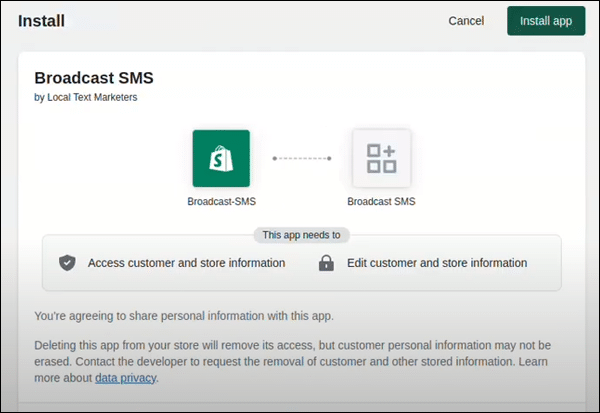Open the data privacy link
600x413 pixels.
(x=126, y=378)
